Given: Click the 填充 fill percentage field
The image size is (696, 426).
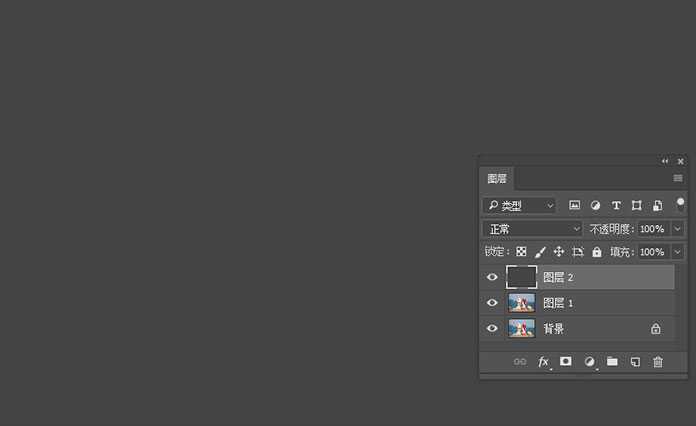Looking at the screenshot, I should (652, 252).
